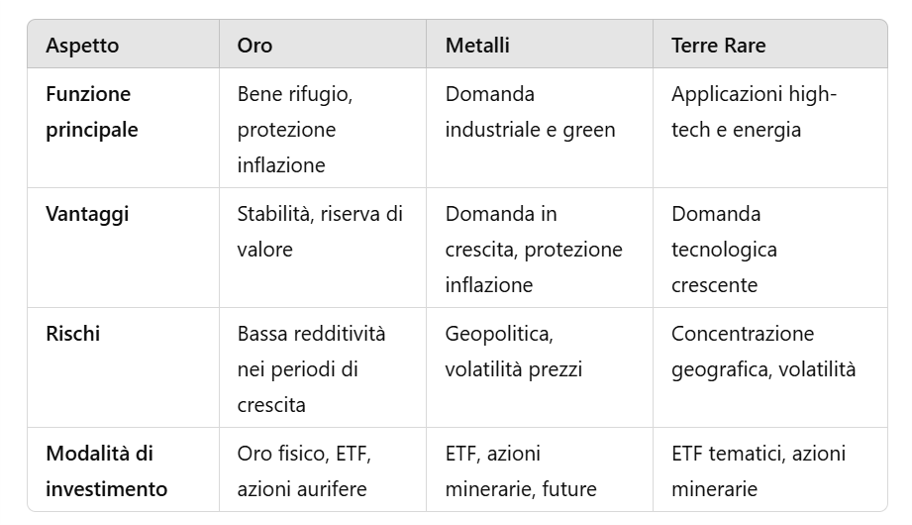
Task: Click the 'Bene rifugio, protezione inflazione' cell
Action: (296, 130)
